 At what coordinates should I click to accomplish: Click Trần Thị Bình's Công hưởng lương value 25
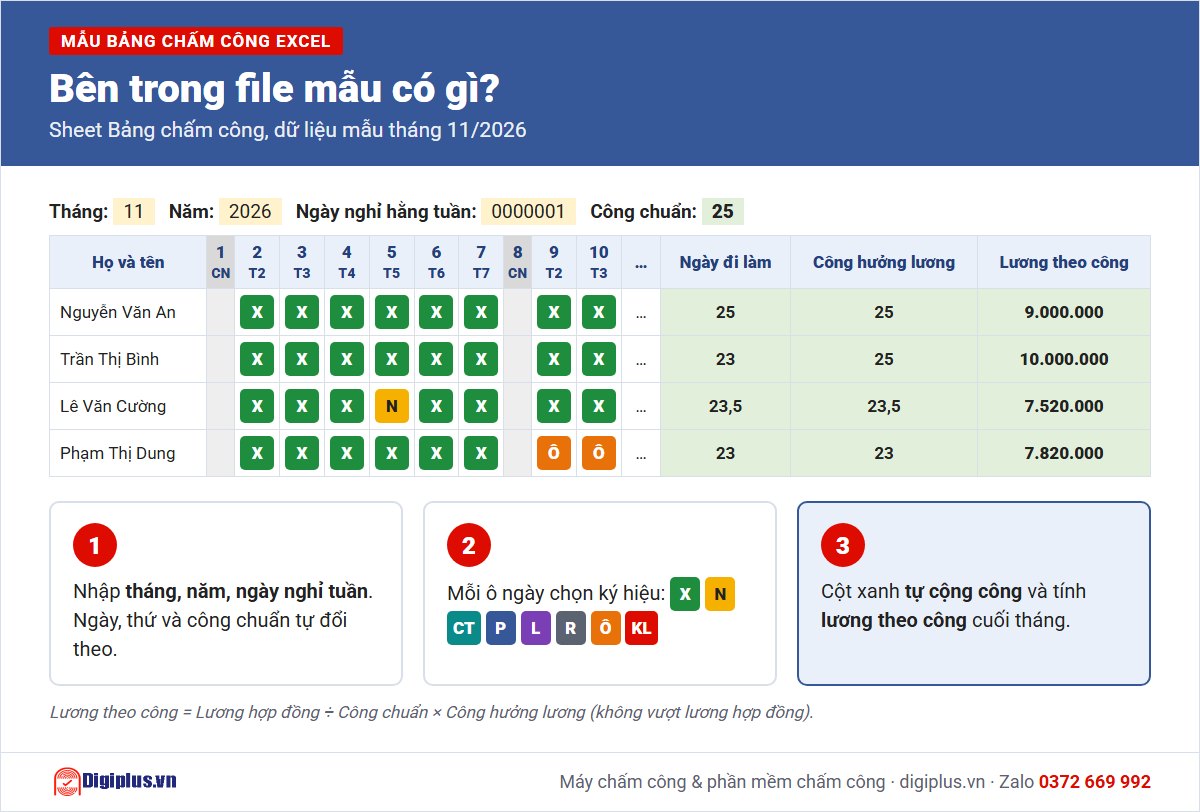884,359
